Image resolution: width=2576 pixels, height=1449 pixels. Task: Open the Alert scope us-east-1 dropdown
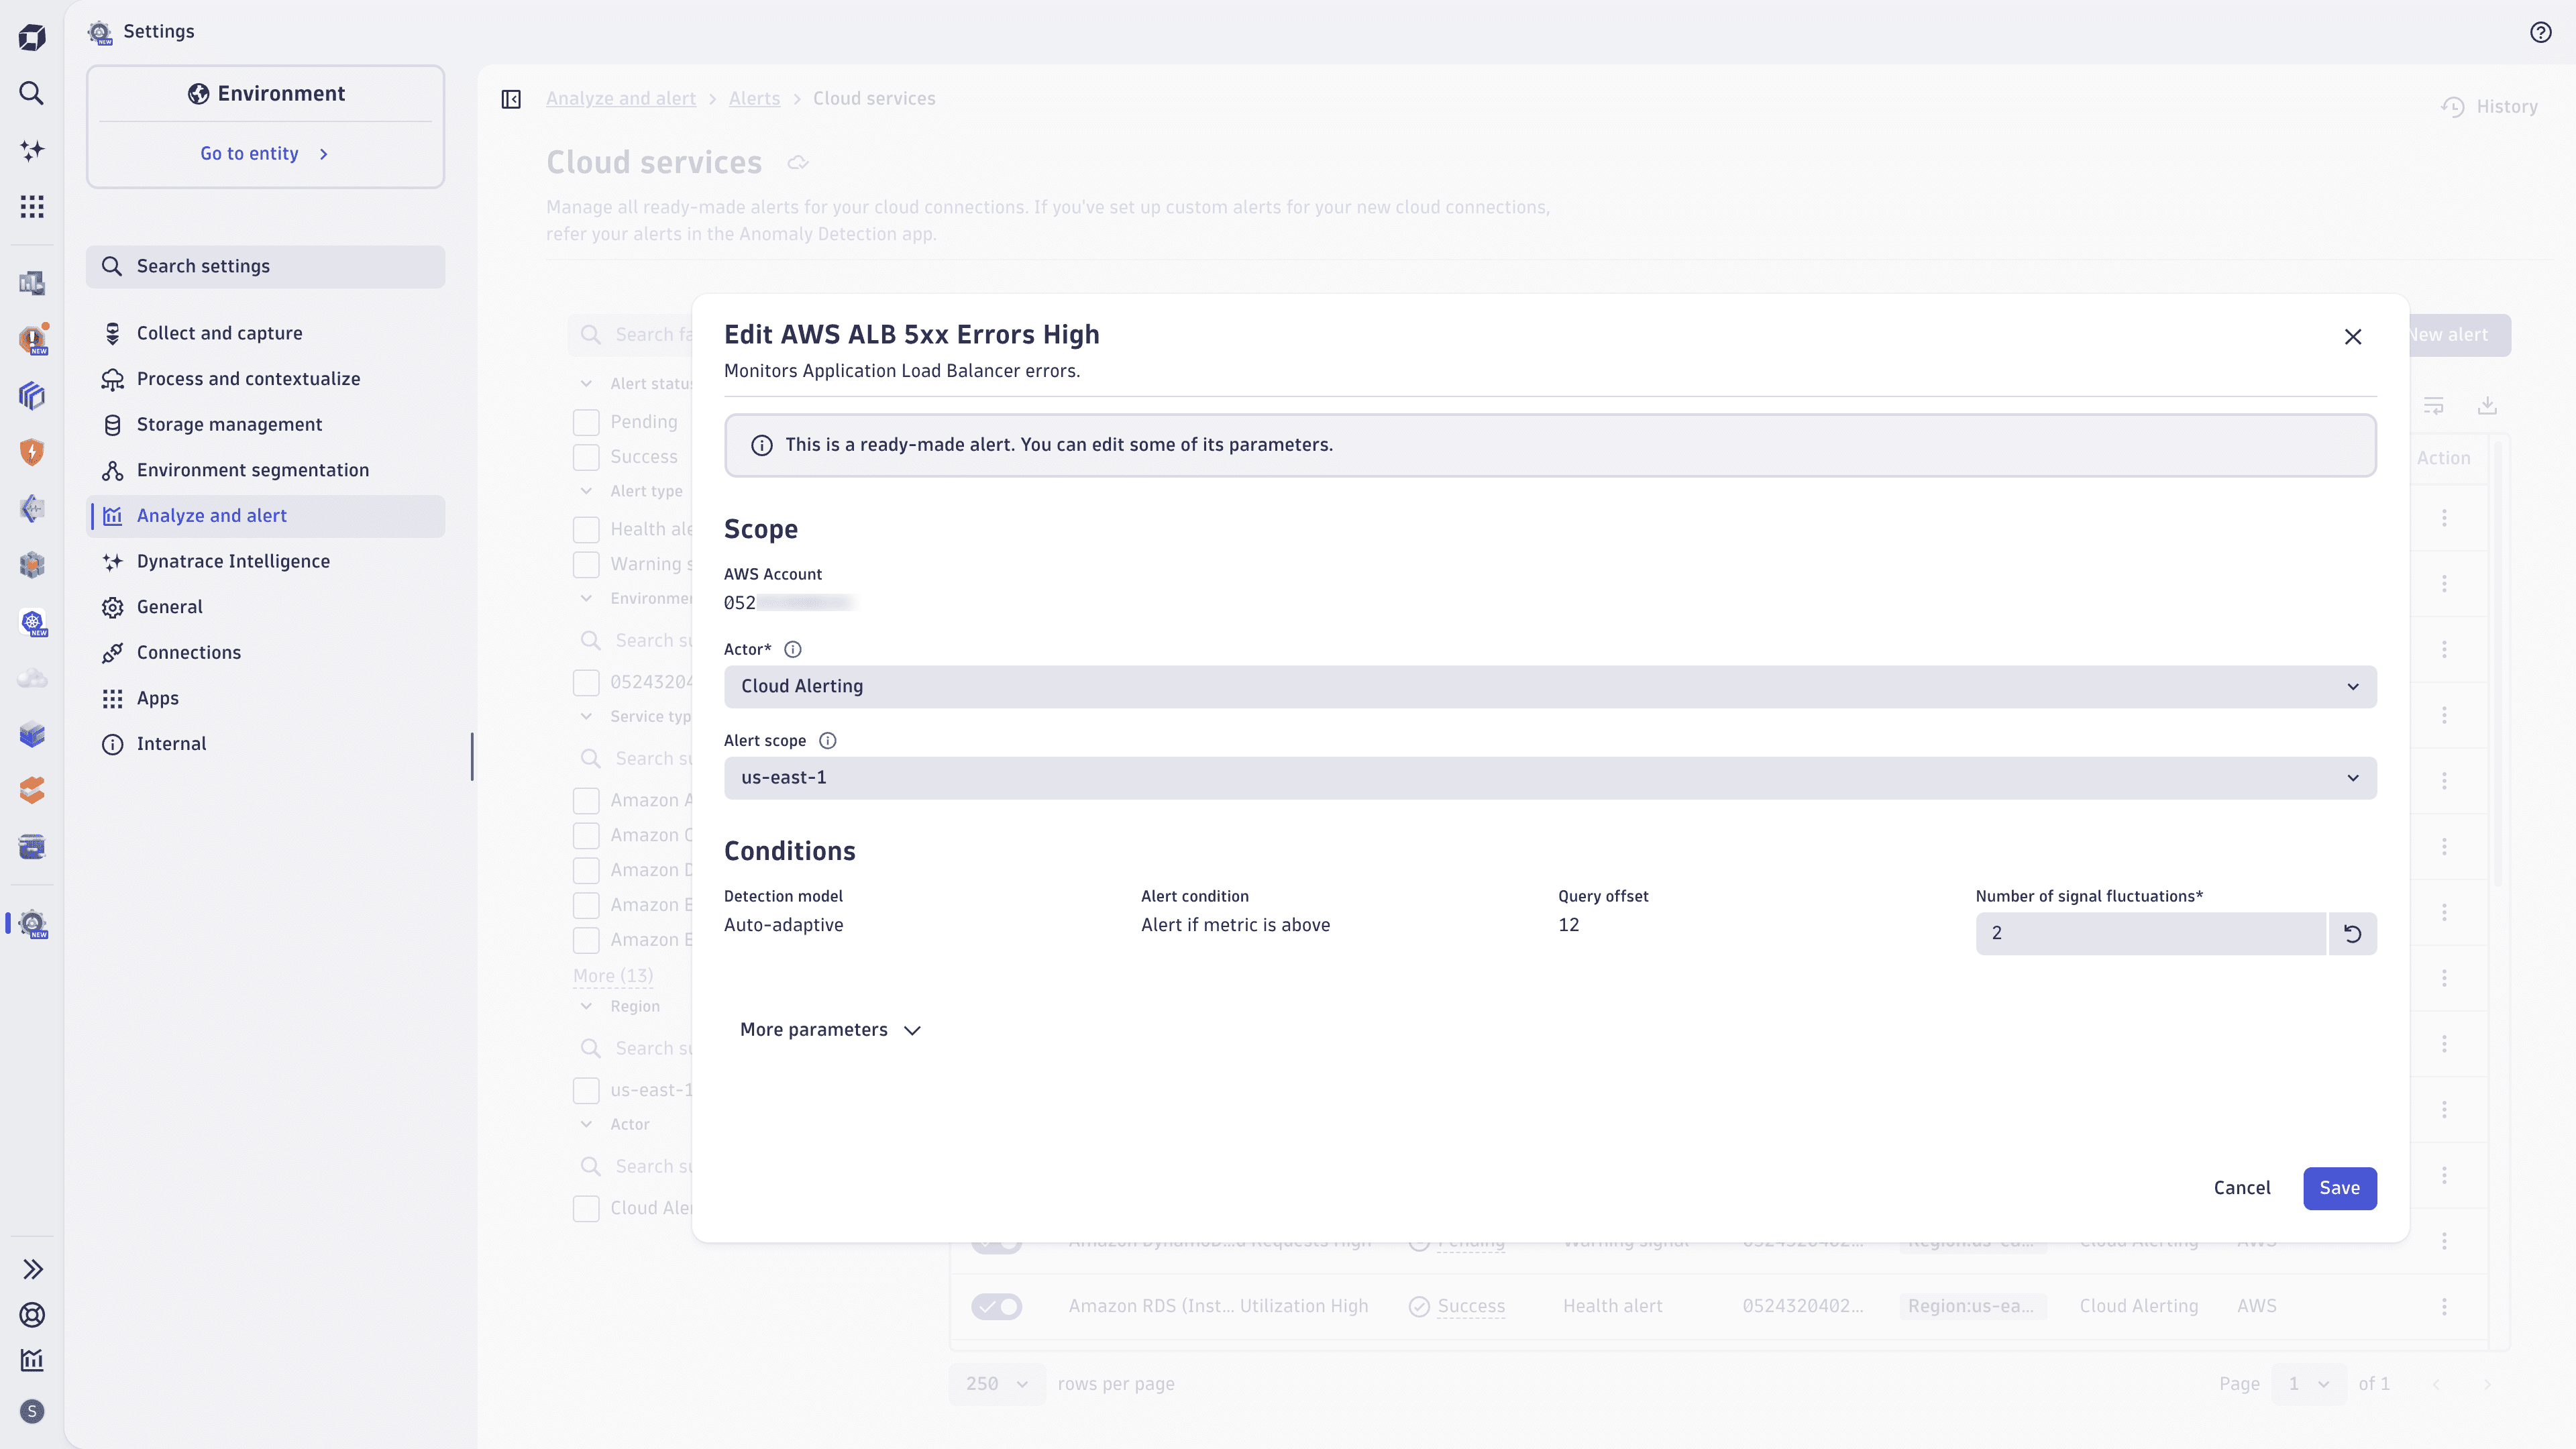pos(1549,777)
